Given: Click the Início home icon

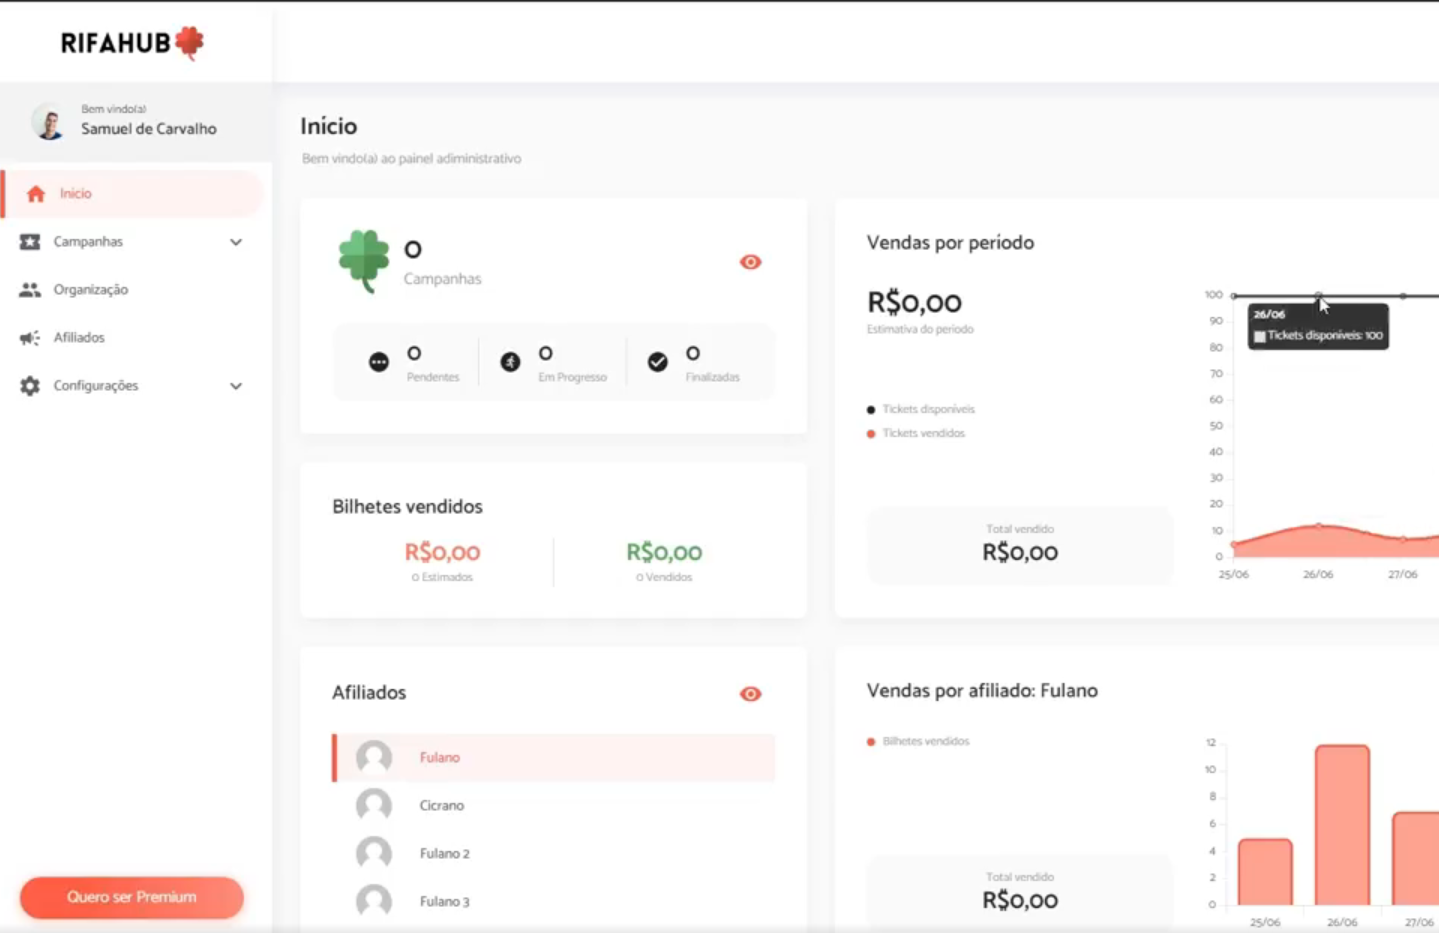Looking at the screenshot, I should click(36, 194).
